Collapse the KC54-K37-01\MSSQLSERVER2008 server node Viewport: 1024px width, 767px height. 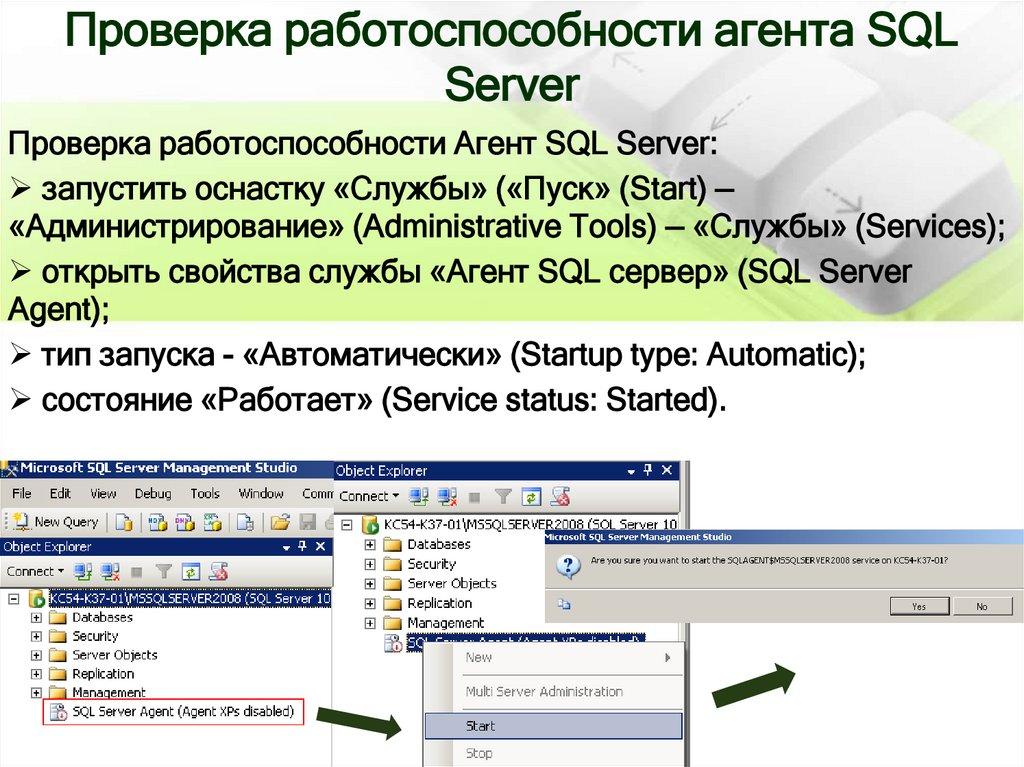pos(345,524)
